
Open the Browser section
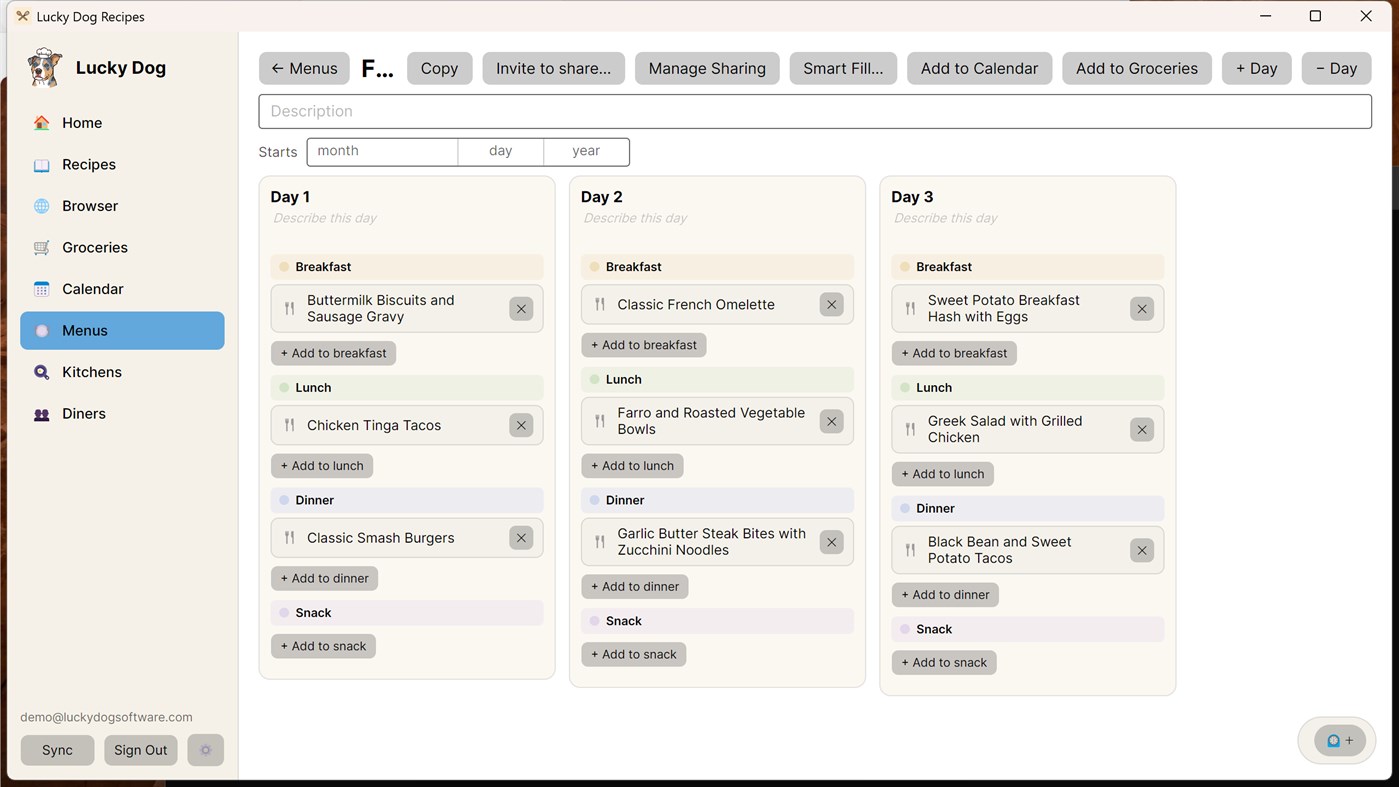[122, 206]
